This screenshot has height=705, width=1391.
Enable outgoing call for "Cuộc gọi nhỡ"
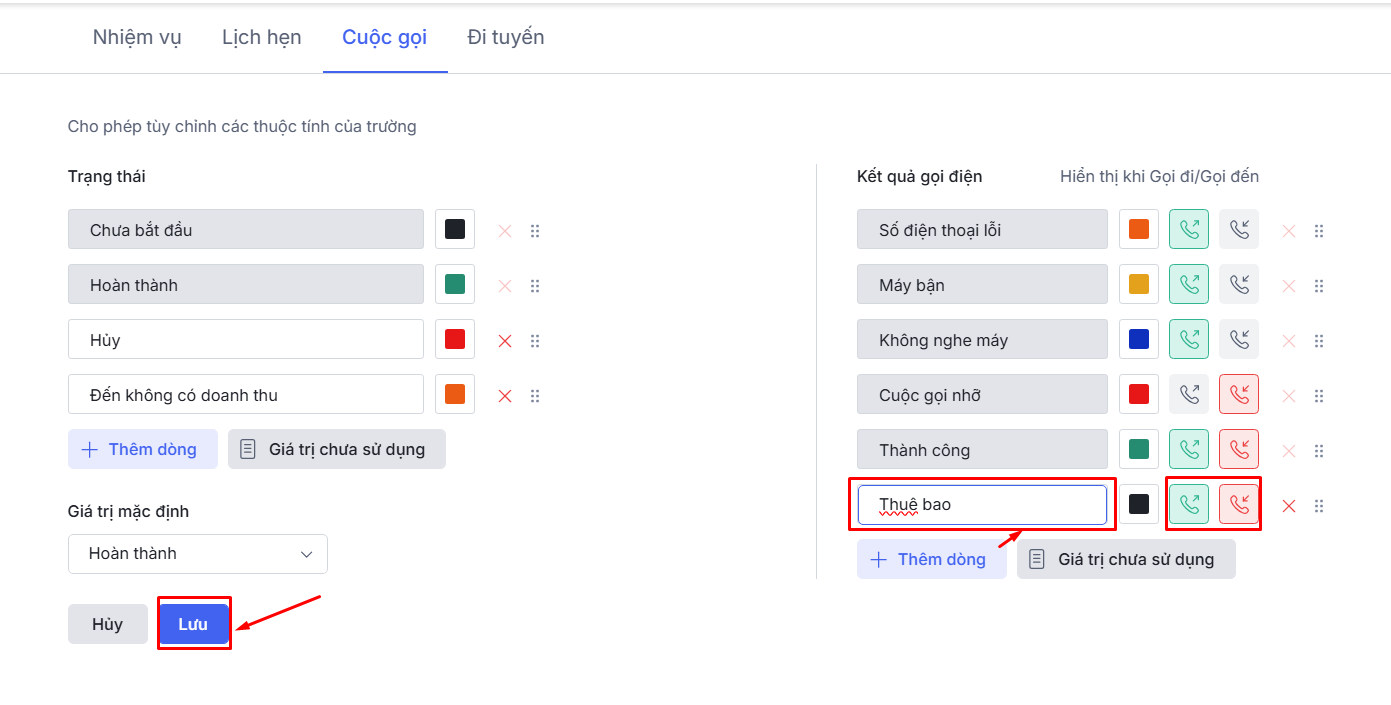pos(1189,395)
